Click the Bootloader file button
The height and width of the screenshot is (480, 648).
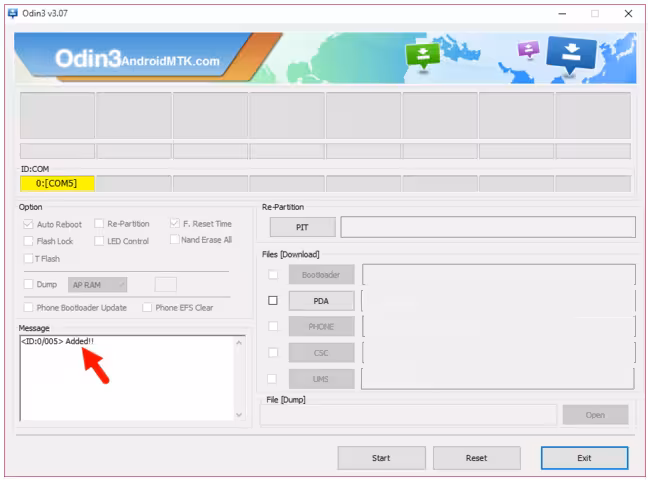(322, 275)
